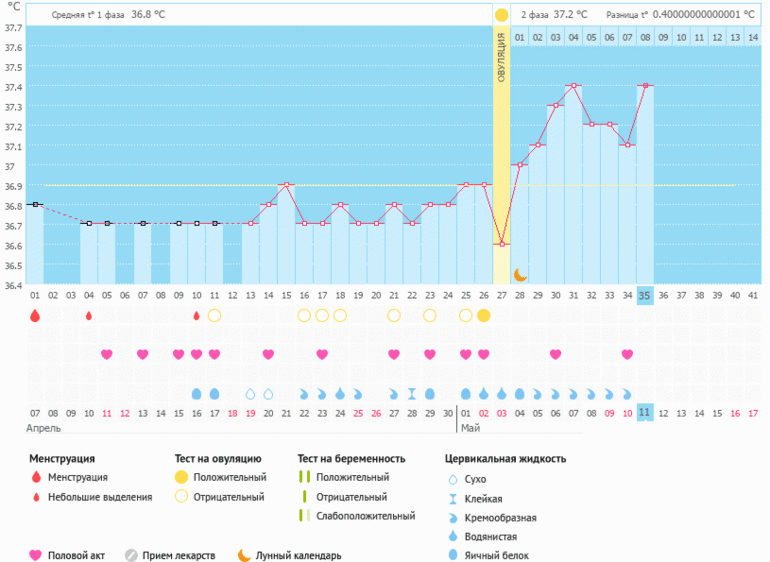The width and height of the screenshot is (770, 562).
Task: Click the dry fluid icon on April 19
Action: (250, 394)
